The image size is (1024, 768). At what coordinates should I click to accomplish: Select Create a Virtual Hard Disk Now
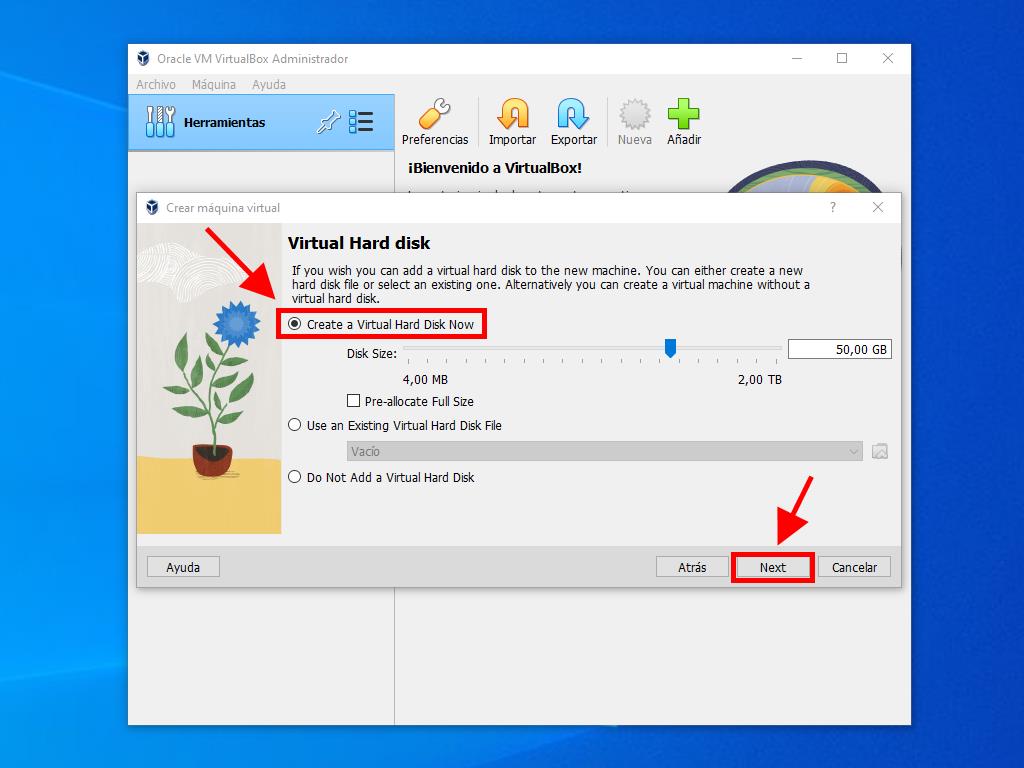[x=295, y=324]
